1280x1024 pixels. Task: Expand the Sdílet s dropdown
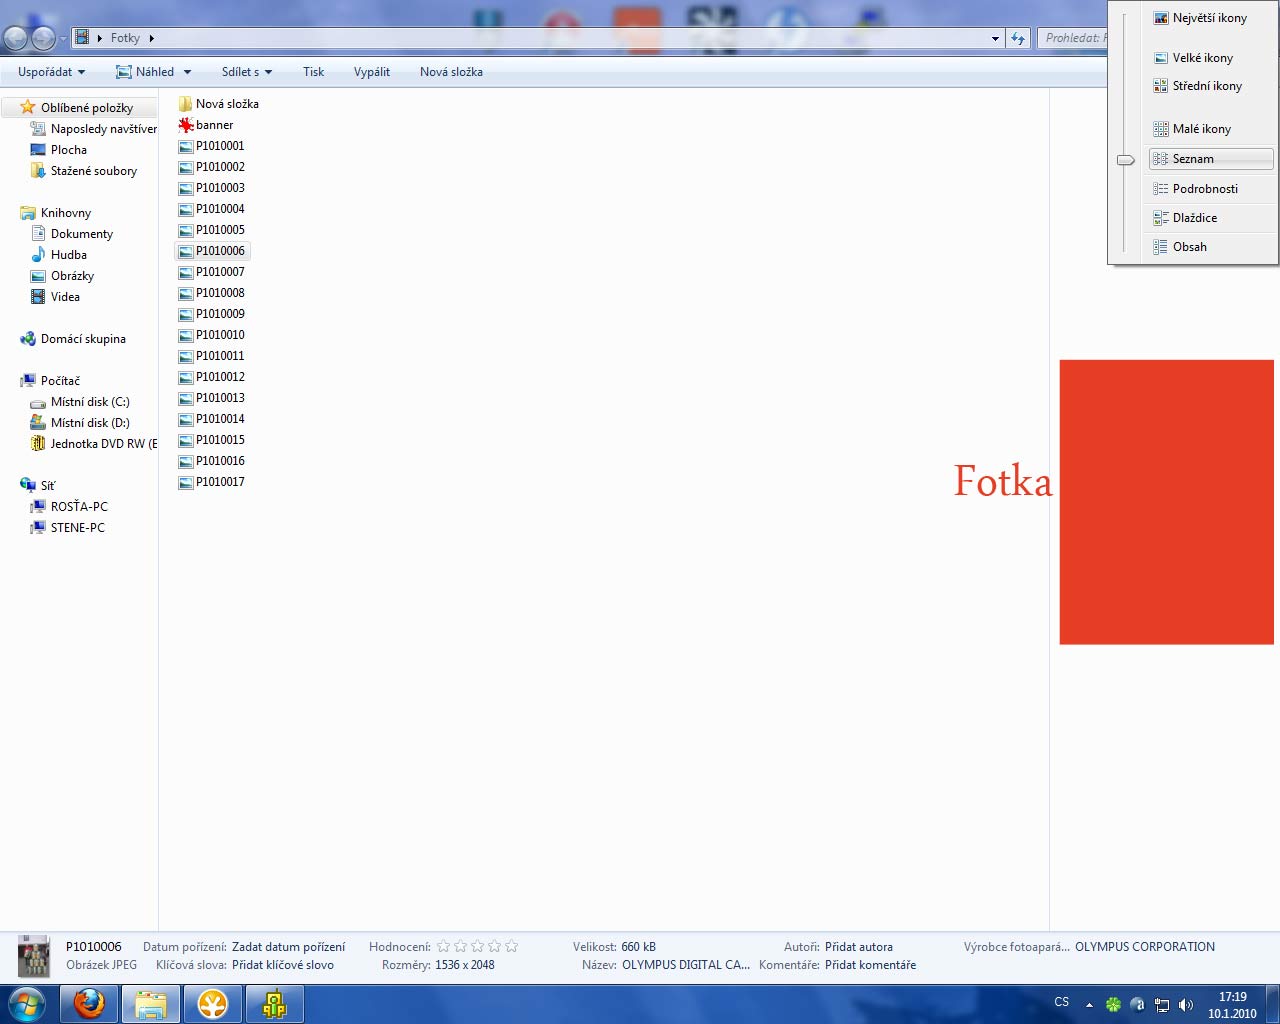point(247,72)
